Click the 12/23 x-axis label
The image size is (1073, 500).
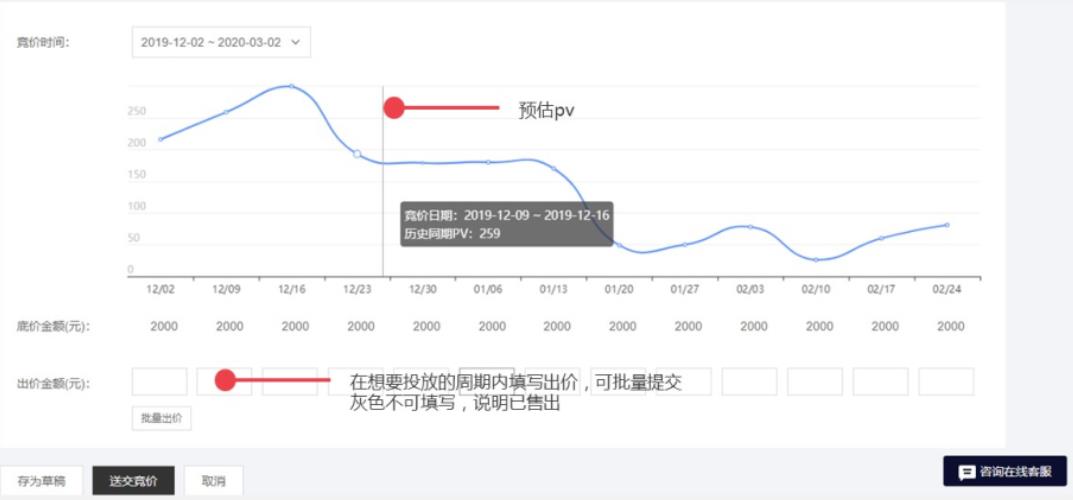click(x=357, y=290)
